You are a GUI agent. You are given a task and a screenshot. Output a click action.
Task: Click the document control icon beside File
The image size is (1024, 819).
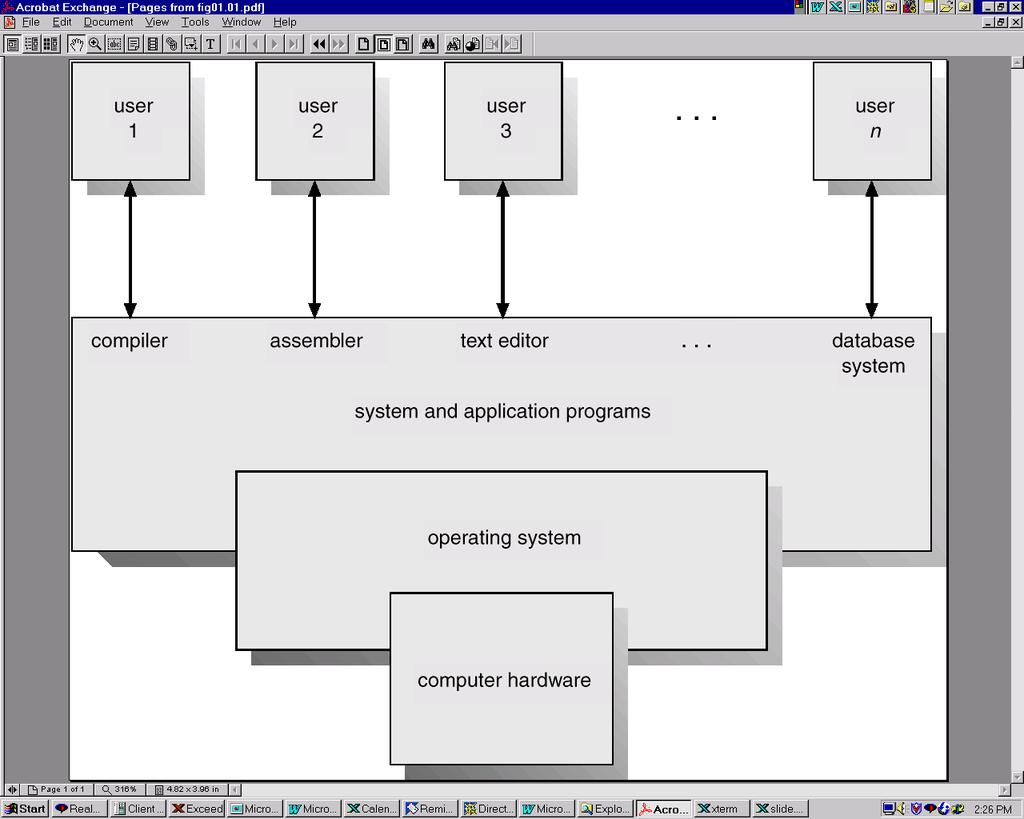pyautogui.click(x=9, y=22)
